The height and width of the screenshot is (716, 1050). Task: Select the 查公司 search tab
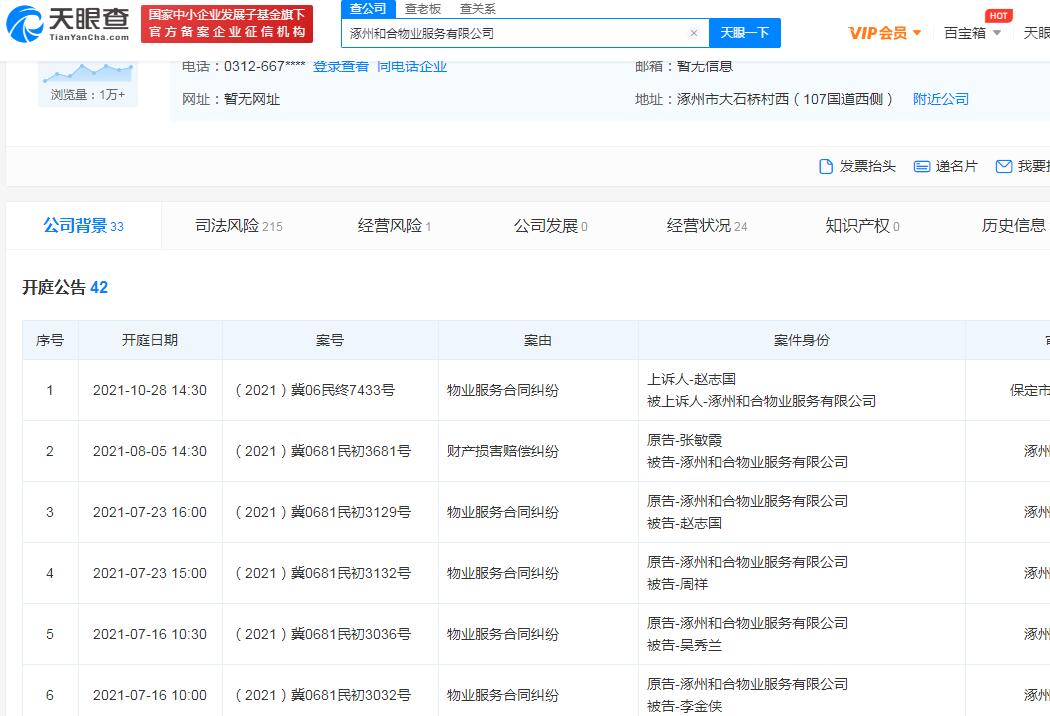367,9
